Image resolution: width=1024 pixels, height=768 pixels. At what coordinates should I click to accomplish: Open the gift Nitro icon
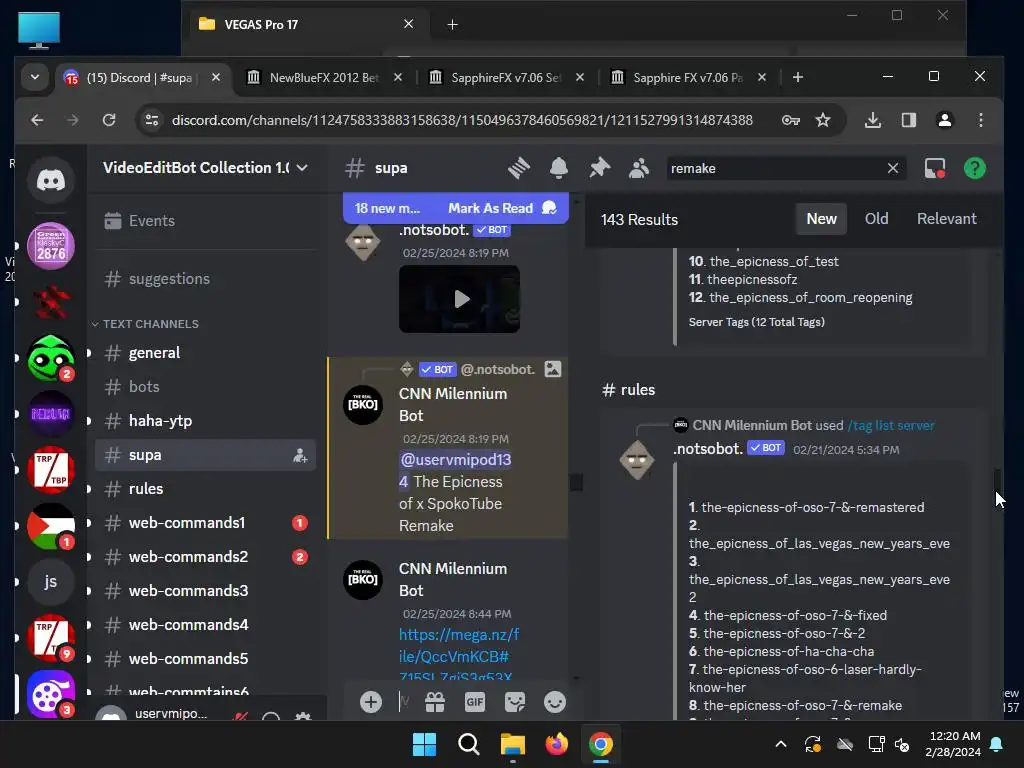tap(435, 702)
